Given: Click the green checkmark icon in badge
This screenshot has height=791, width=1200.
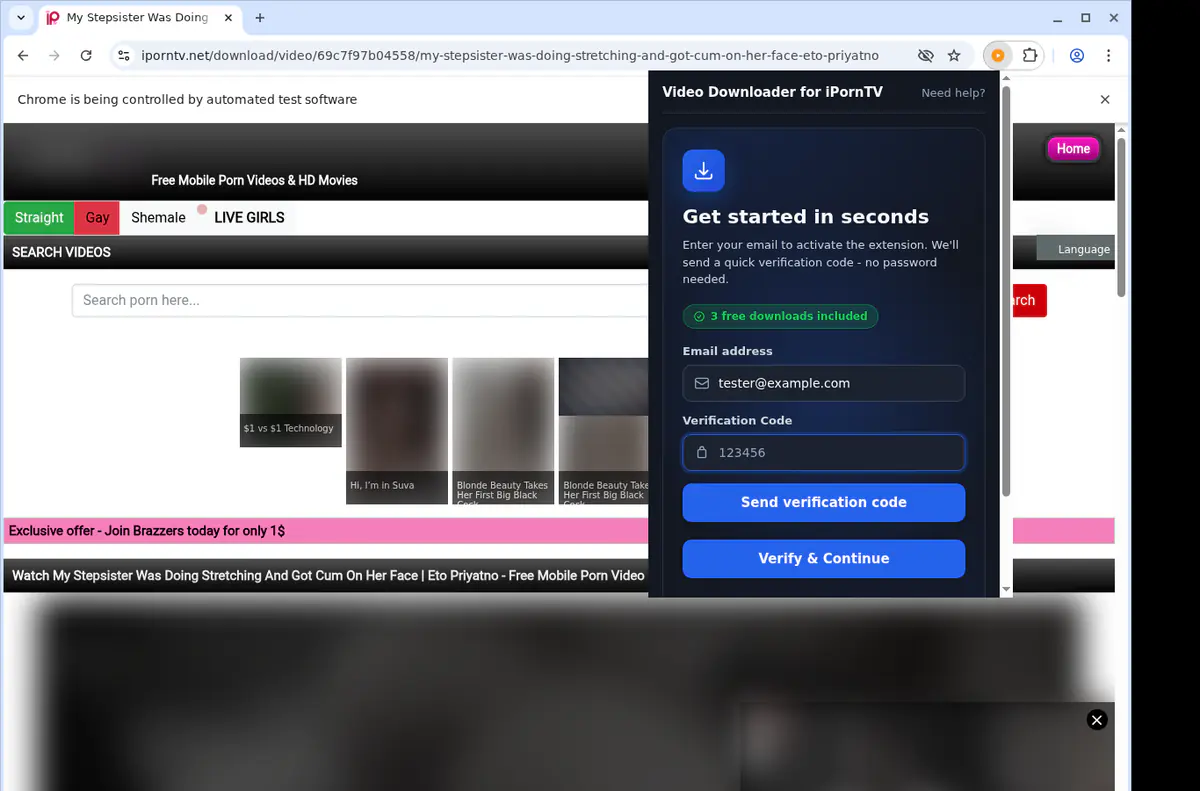Looking at the screenshot, I should [x=699, y=316].
